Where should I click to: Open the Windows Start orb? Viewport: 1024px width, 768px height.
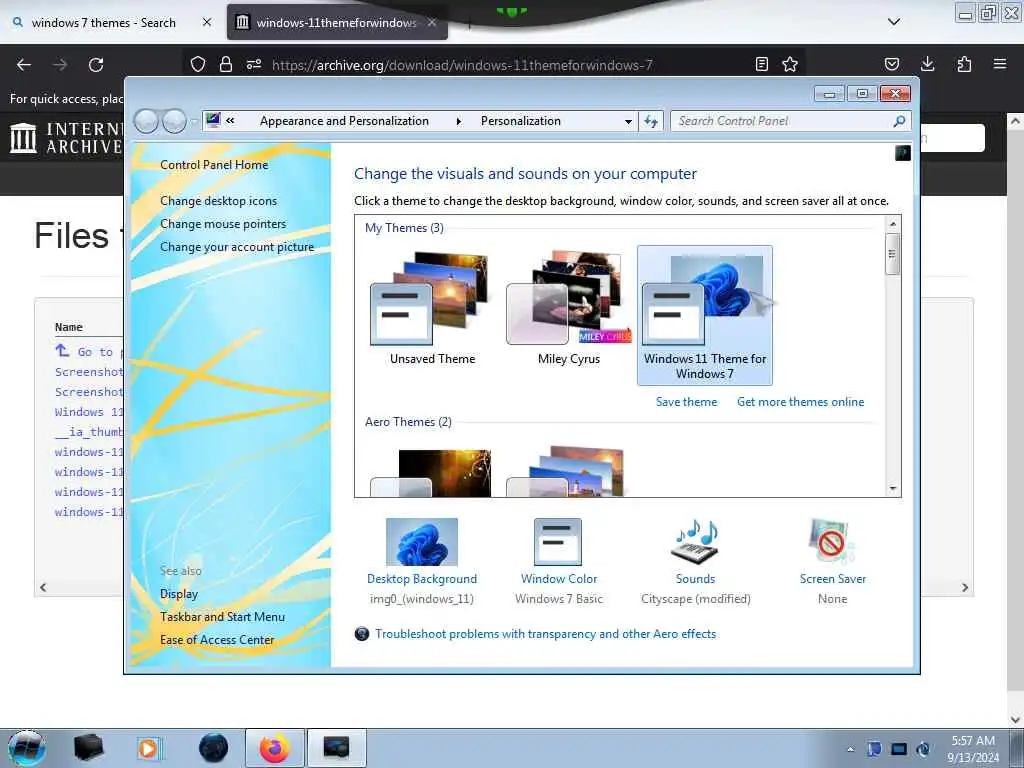[x=27, y=748]
